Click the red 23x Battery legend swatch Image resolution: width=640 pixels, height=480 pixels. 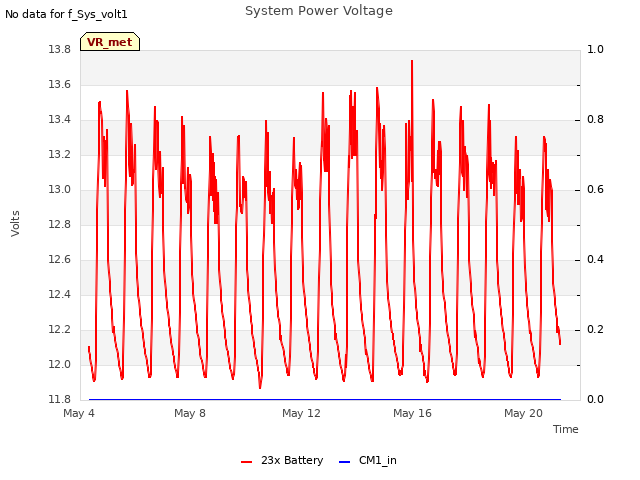click(x=247, y=462)
